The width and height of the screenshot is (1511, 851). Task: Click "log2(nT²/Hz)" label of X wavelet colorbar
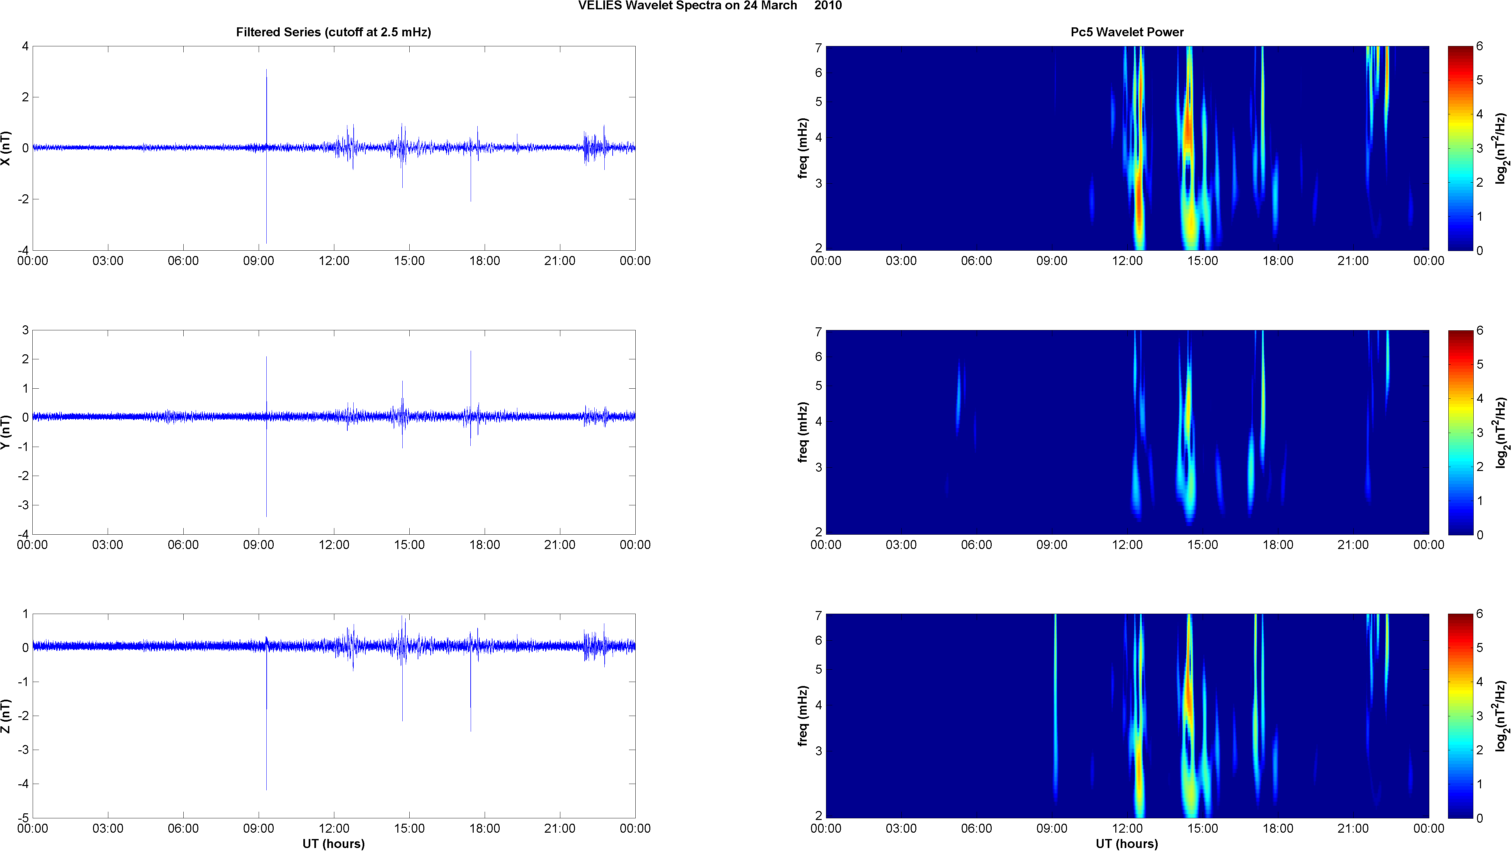[x=1501, y=148]
